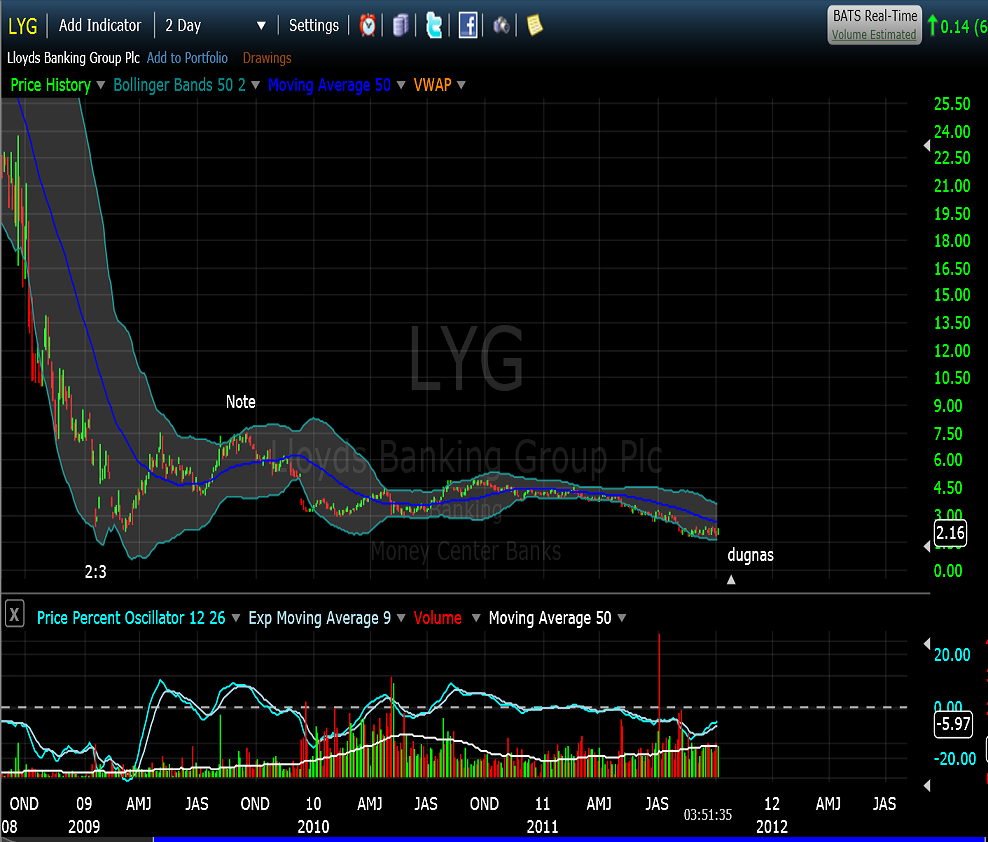Click the 2.16 current price label
988x842 pixels.
(950, 533)
